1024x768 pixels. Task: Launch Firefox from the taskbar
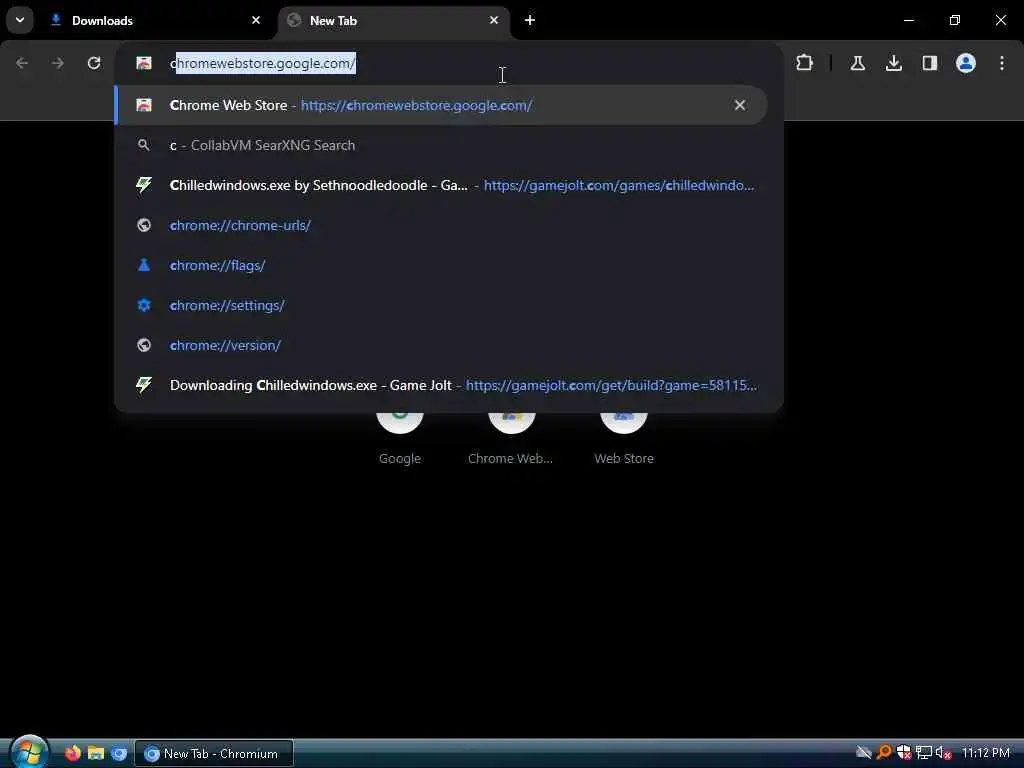(x=72, y=753)
